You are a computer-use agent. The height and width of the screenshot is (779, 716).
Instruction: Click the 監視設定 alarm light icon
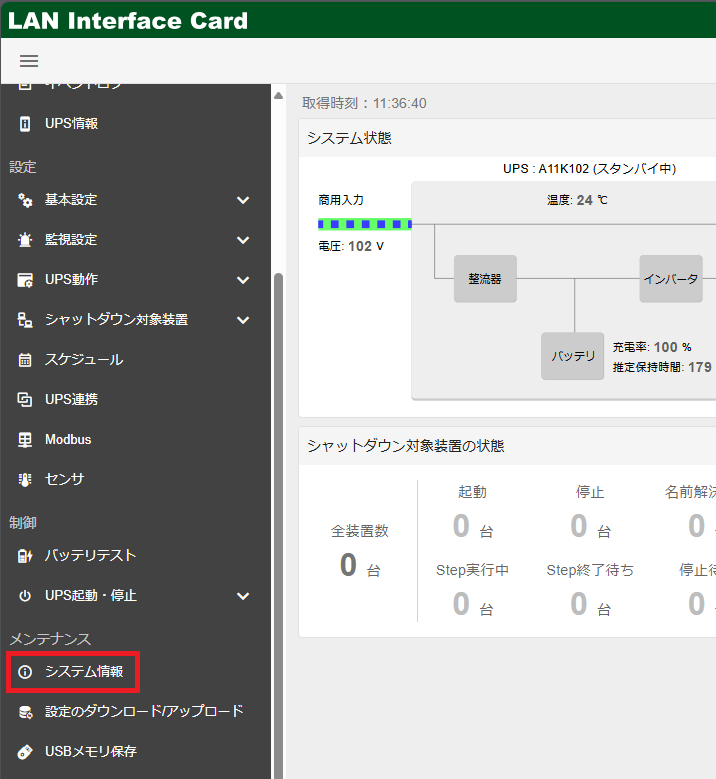coord(25,240)
